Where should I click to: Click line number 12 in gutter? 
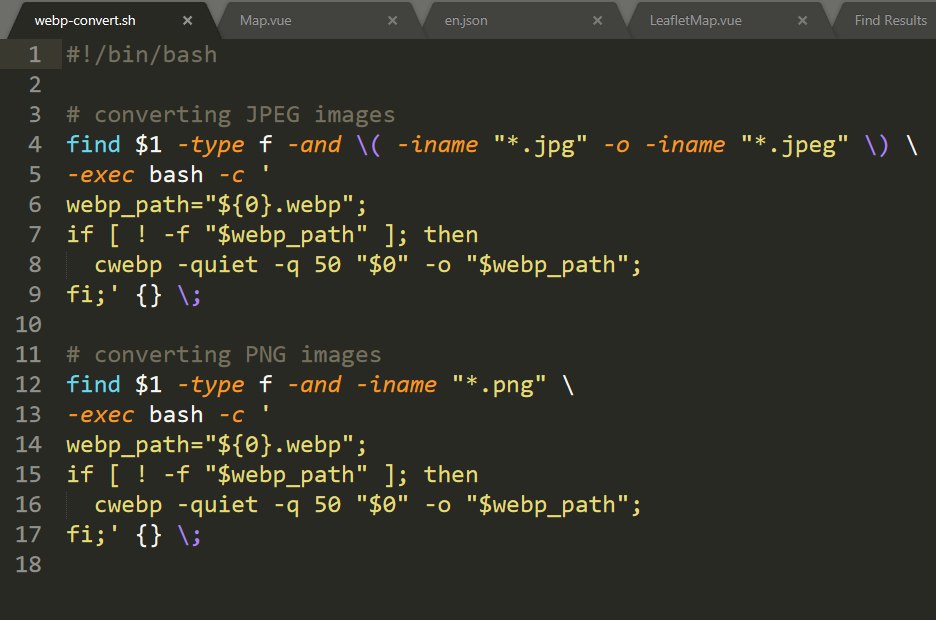28,384
